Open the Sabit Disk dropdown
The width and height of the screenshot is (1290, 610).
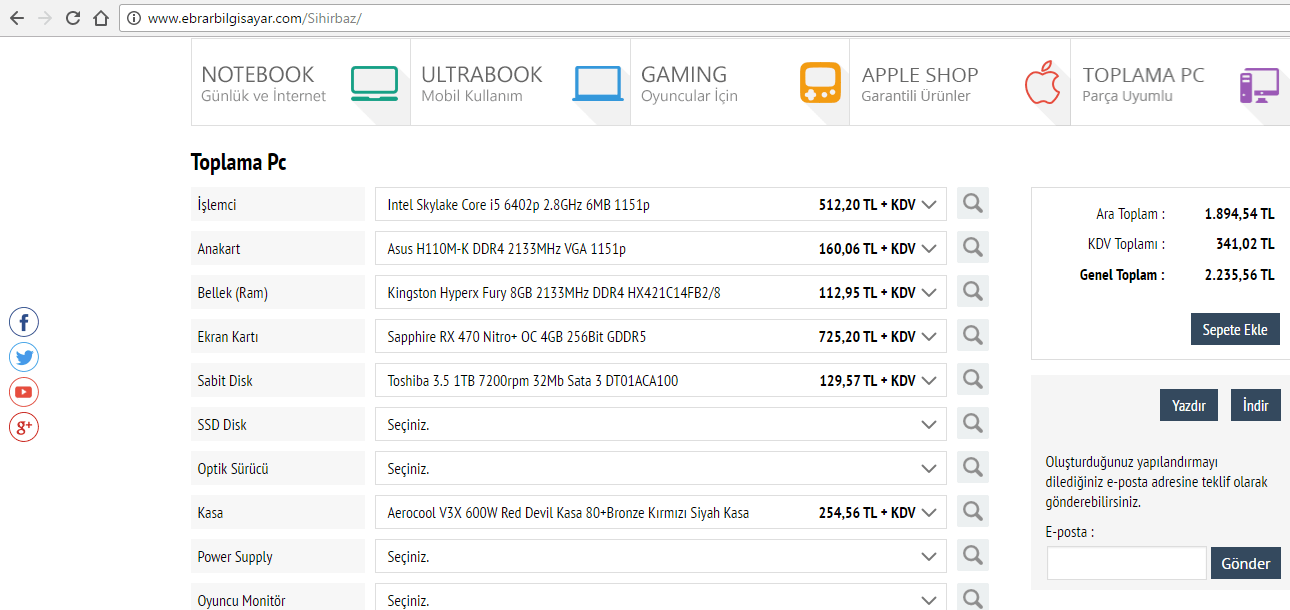point(661,381)
